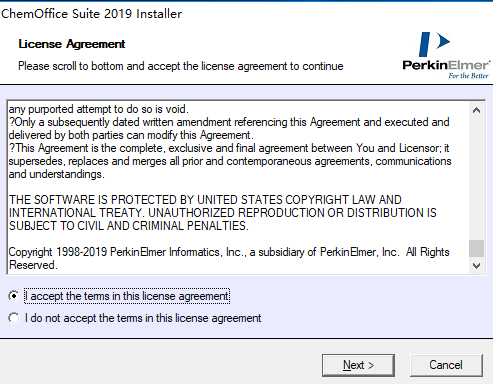Click the "any purported attempt" first text line

click(99, 109)
